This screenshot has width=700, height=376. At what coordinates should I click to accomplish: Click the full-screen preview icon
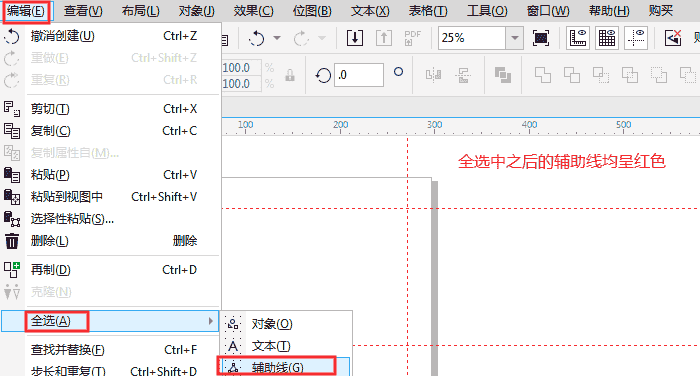[541, 38]
